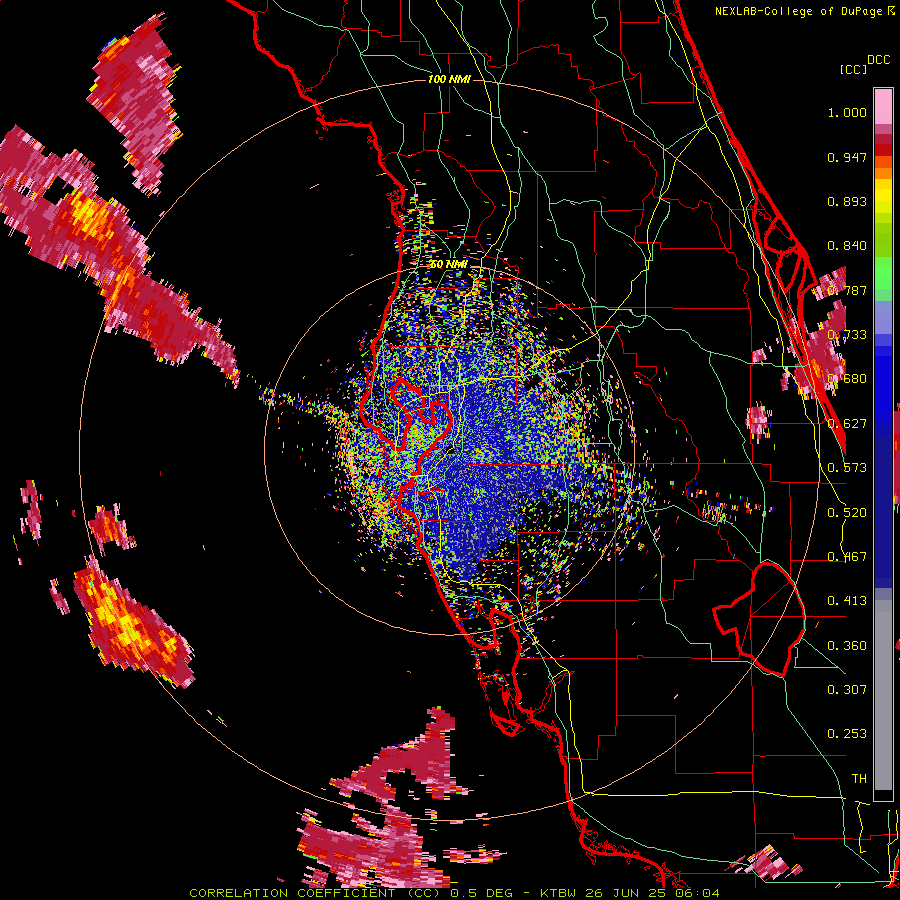The height and width of the screenshot is (900, 900).
Task: Select the 0.520 scale value
Action: tap(847, 513)
